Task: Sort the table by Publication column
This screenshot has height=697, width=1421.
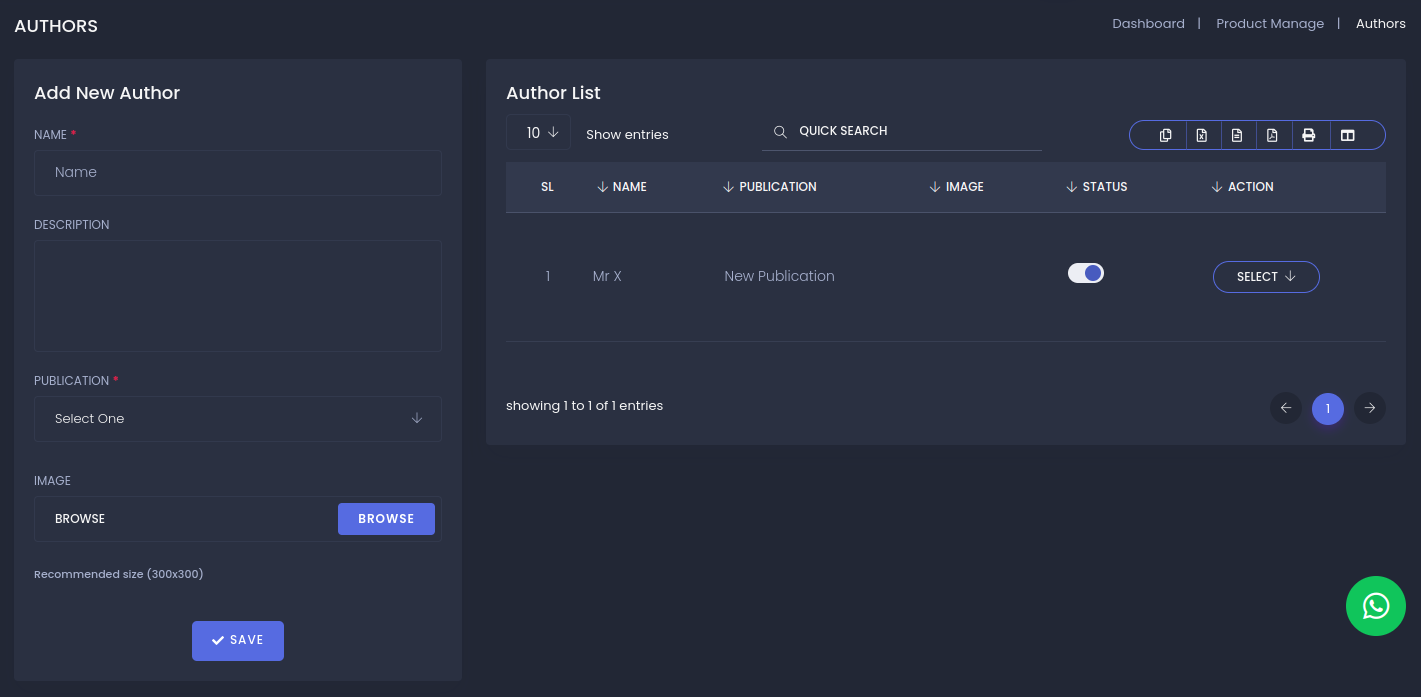Action: [x=769, y=187]
